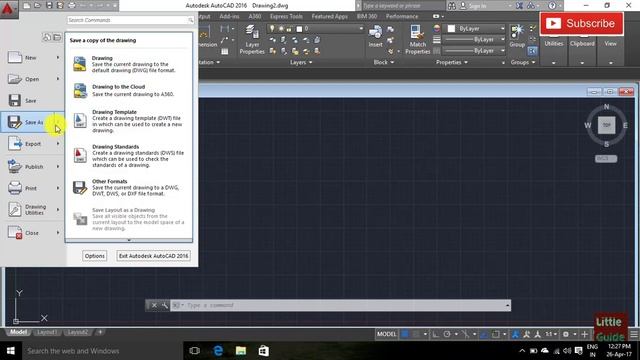Choose Drawing Standards DWS option
Viewport: 640px width, 360px height.
click(x=129, y=156)
